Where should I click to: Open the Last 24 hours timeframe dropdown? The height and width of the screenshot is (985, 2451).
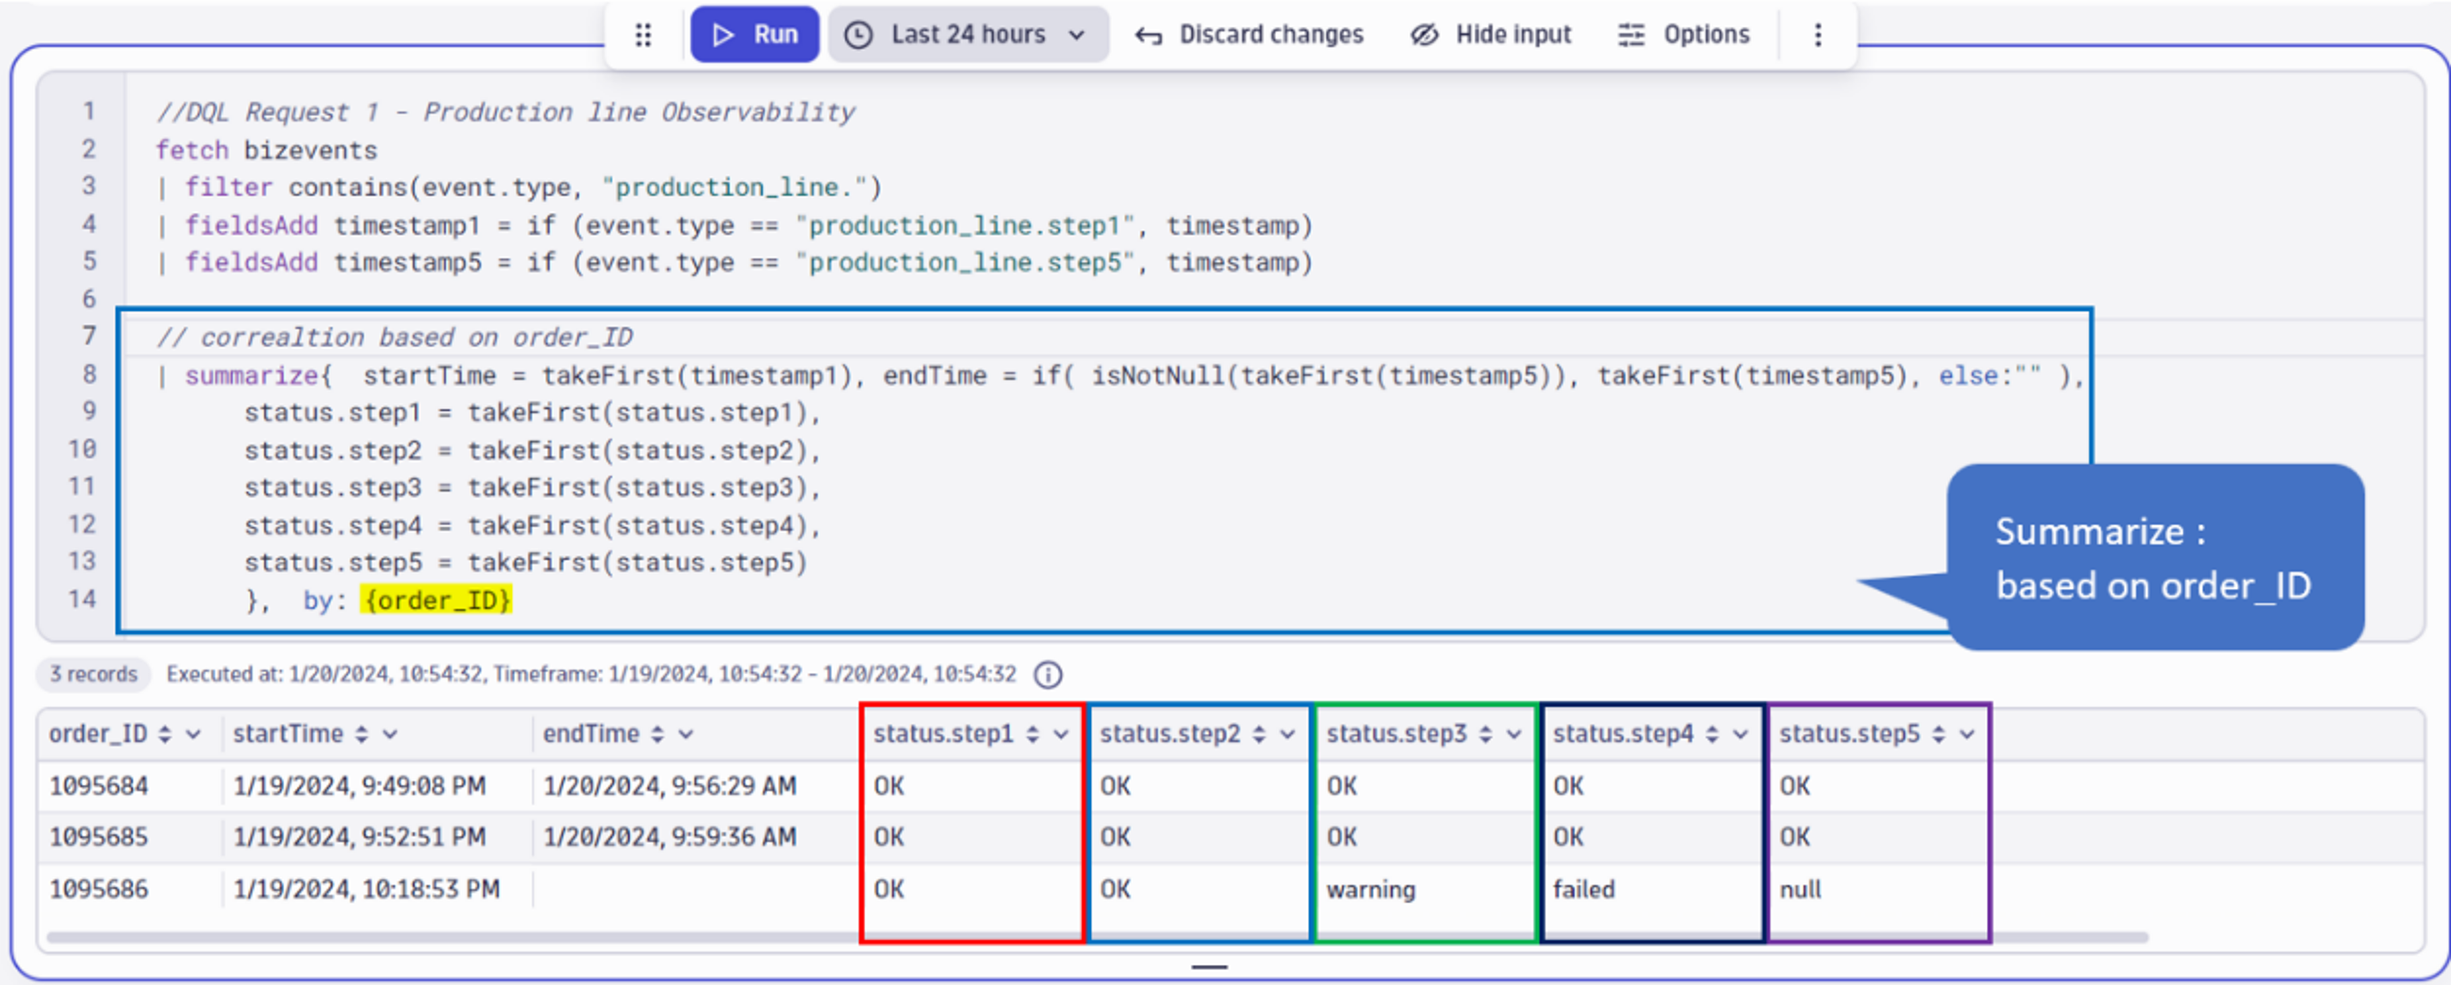tap(1077, 34)
